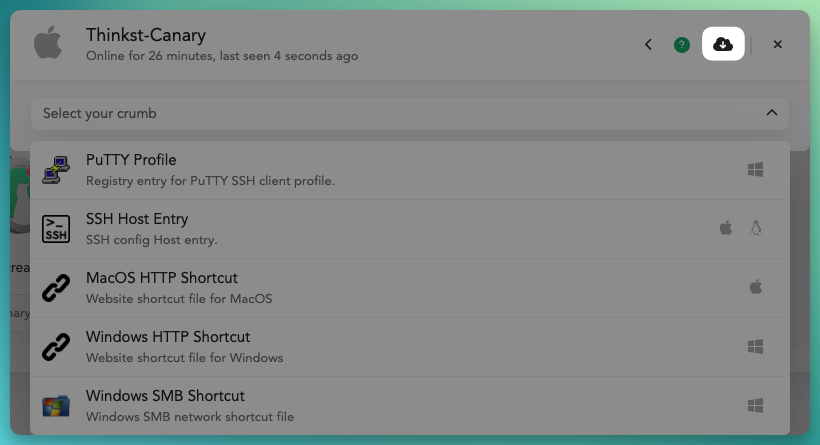Screen dimensions: 820x445
Task: Collapse the Select your crumb dropdown chevron
Action: [x=772, y=113]
